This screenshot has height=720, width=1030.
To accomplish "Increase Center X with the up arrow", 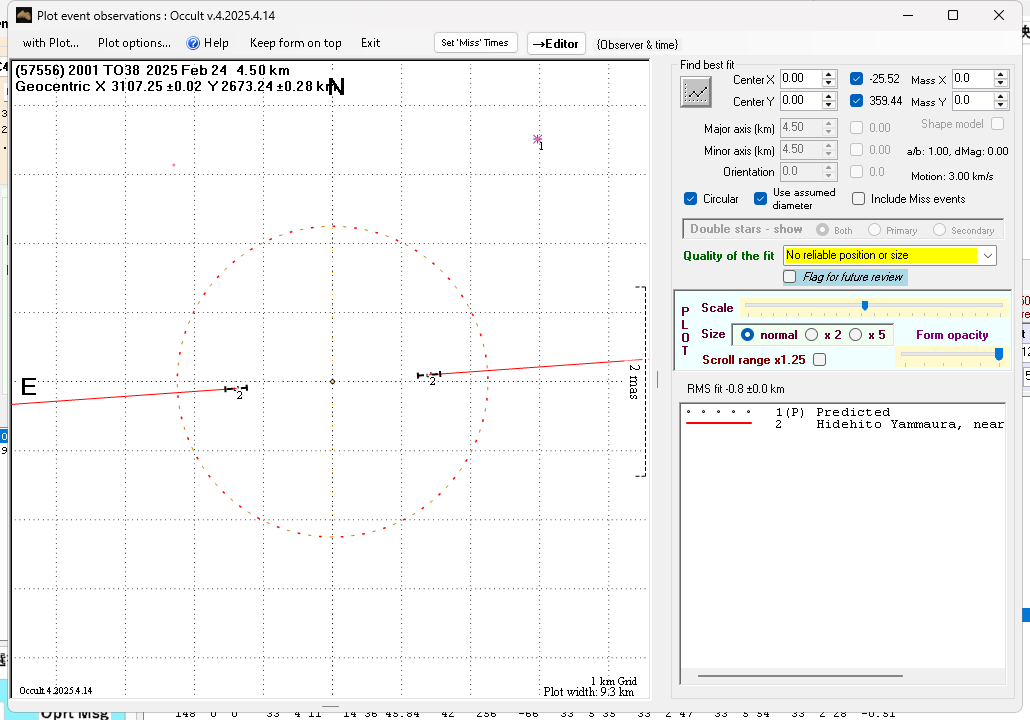I will click(829, 74).
